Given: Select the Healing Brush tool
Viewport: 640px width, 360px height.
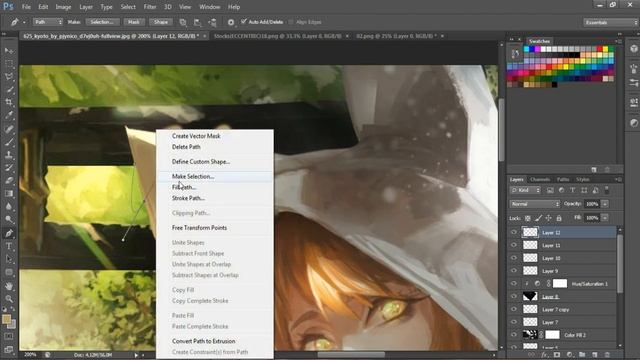Looking at the screenshot, I should 9,129.
